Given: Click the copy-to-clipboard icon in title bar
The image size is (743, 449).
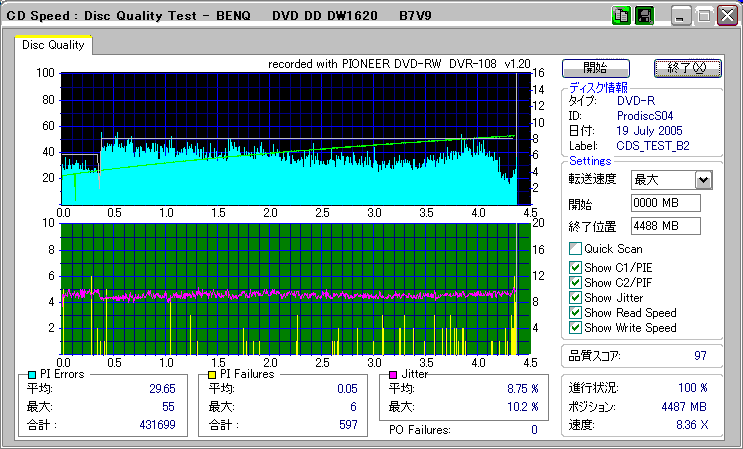Looking at the screenshot, I should coord(621,16).
